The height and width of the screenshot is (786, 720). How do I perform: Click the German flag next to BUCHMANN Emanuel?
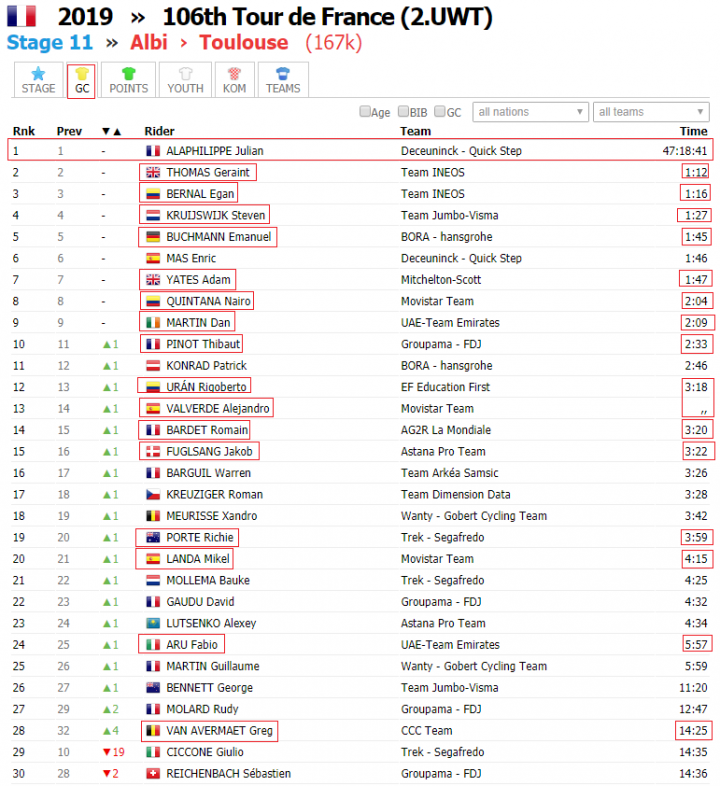pyautogui.click(x=153, y=237)
